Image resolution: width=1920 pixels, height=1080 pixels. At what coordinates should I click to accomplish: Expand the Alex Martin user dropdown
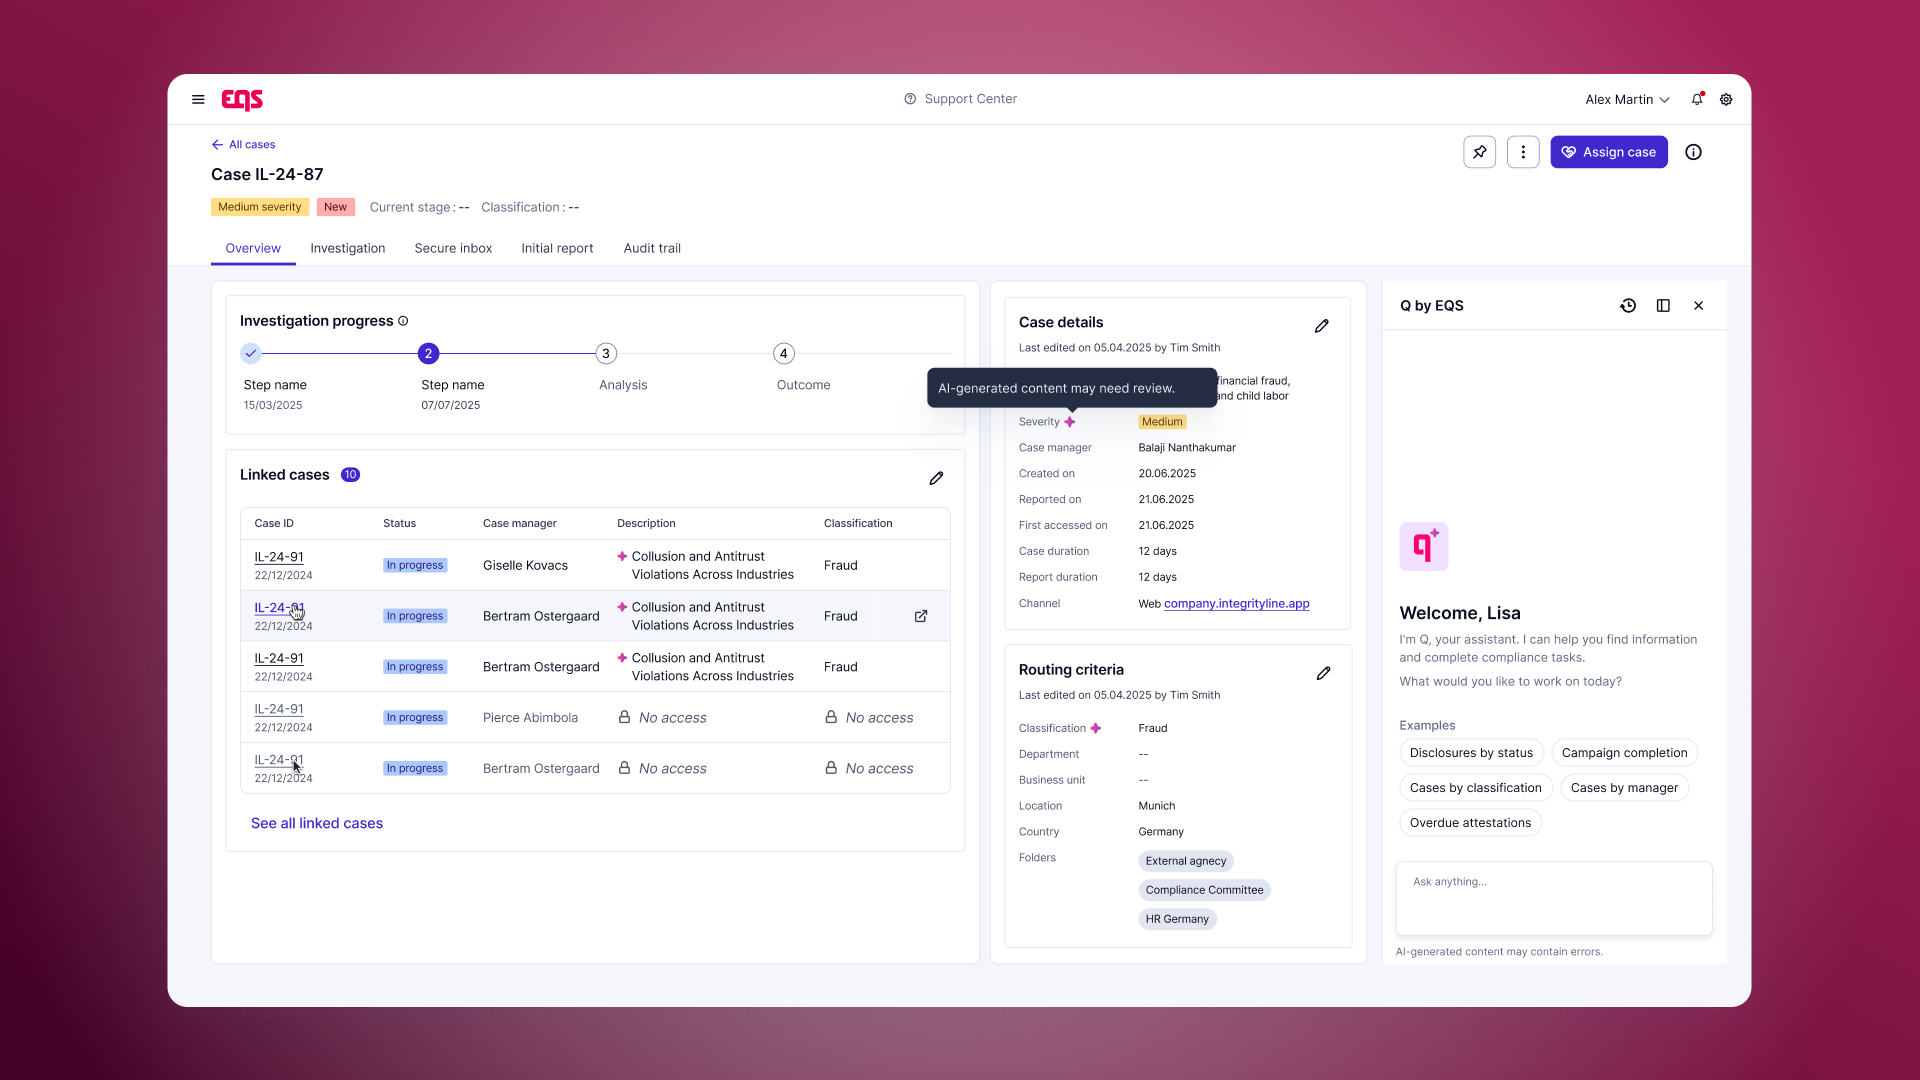pyautogui.click(x=1627, y=99)
